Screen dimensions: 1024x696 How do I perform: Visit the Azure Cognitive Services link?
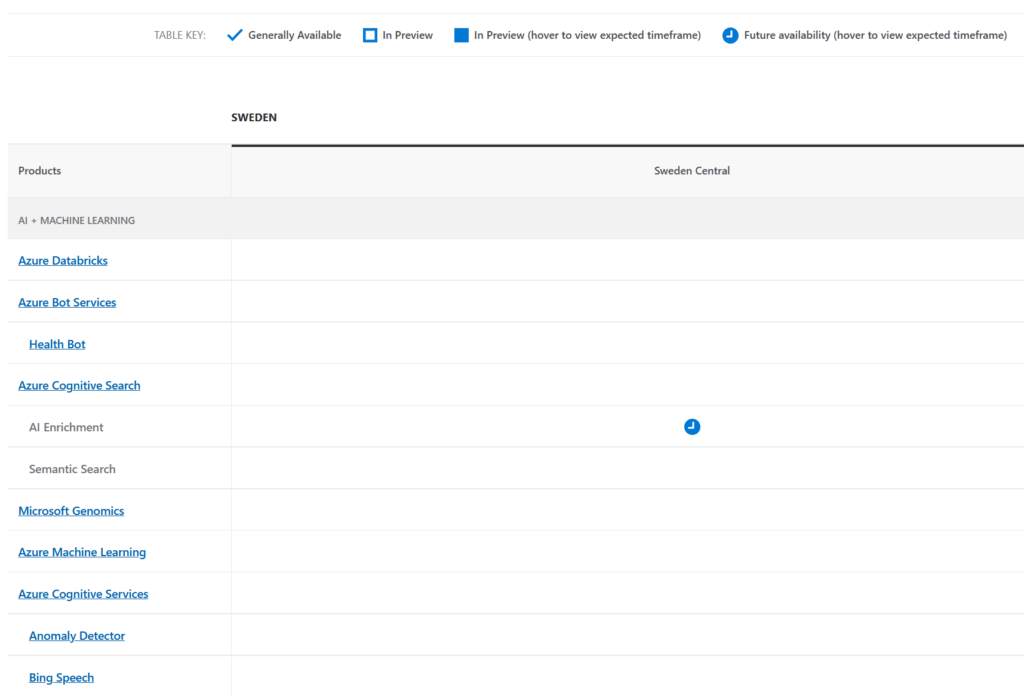point(83,594)
